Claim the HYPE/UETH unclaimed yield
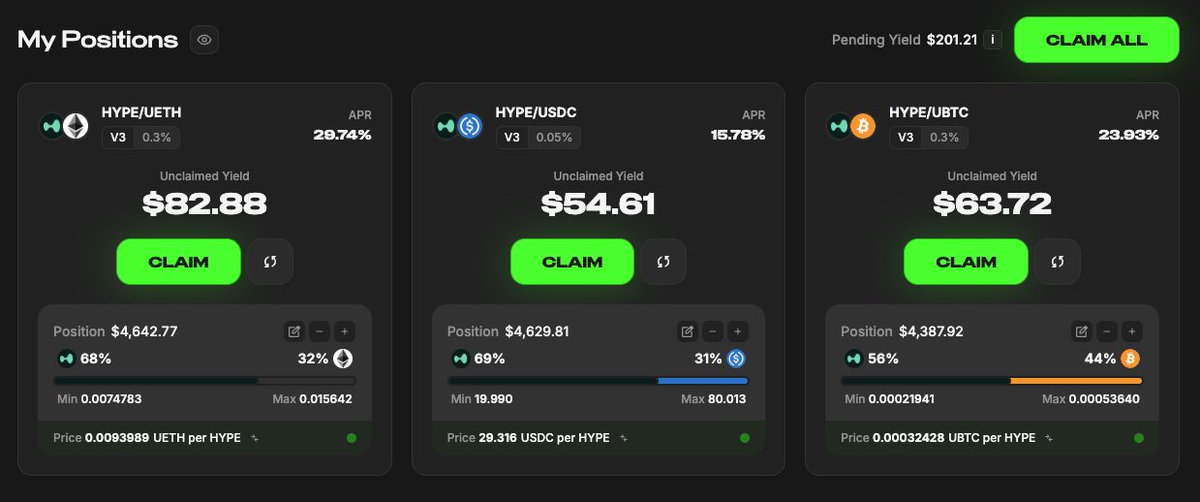 (x=179, y=262)
